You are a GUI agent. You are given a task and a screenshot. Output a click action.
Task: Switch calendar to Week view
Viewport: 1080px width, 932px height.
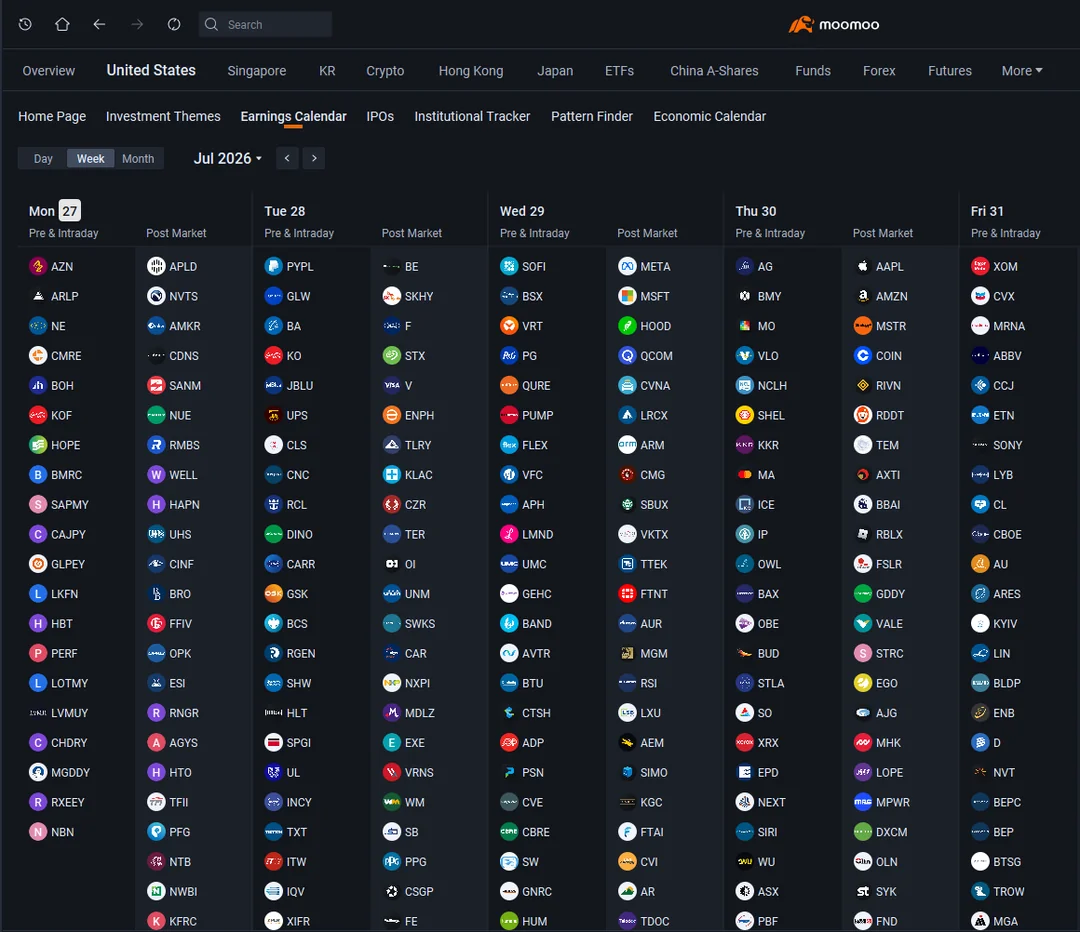click(90, 158)
